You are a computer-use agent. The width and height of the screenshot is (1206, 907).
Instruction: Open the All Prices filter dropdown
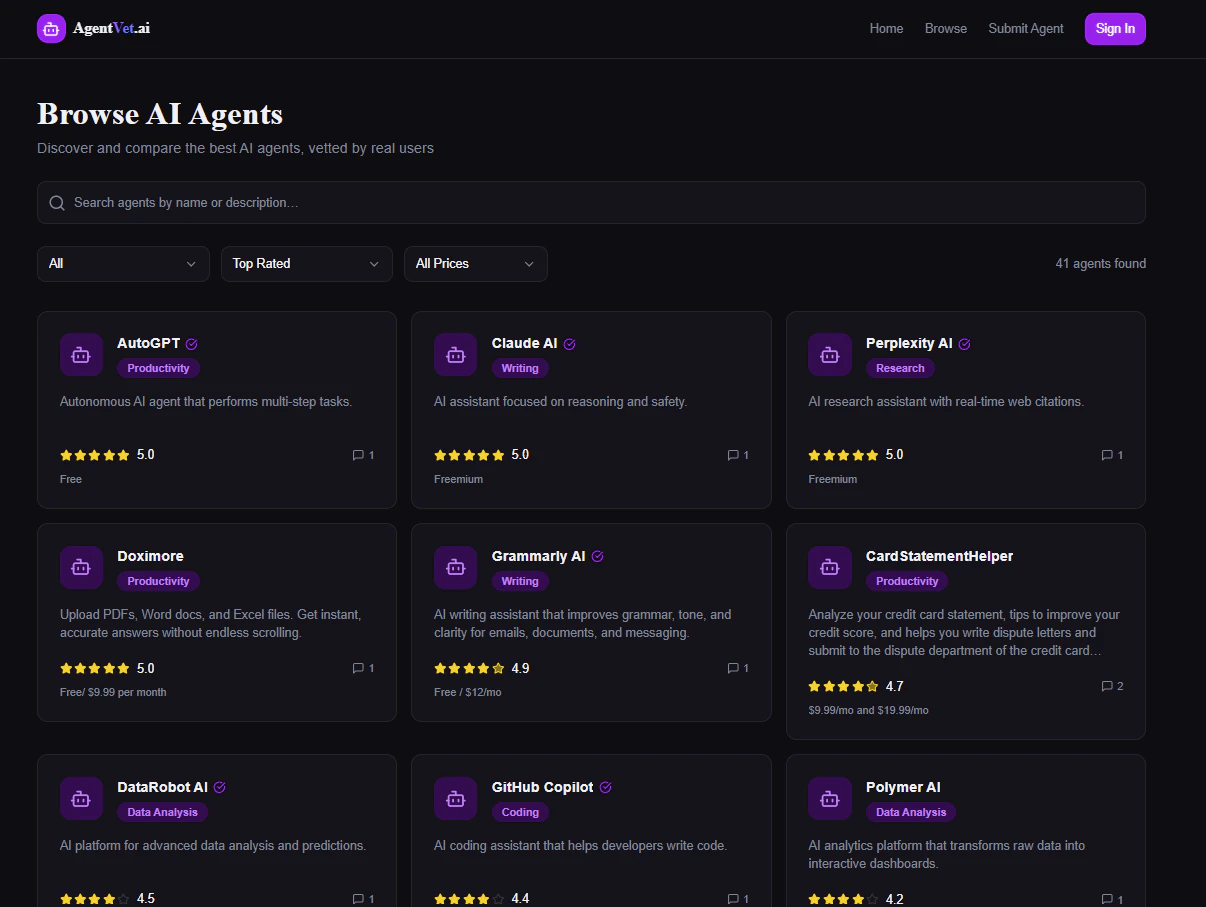tap(476, 264)
